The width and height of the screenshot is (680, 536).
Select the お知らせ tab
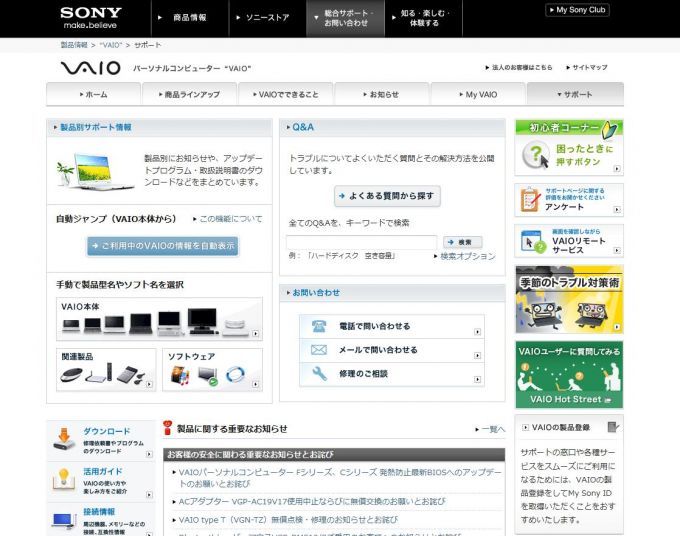click(x=382, y=94)
